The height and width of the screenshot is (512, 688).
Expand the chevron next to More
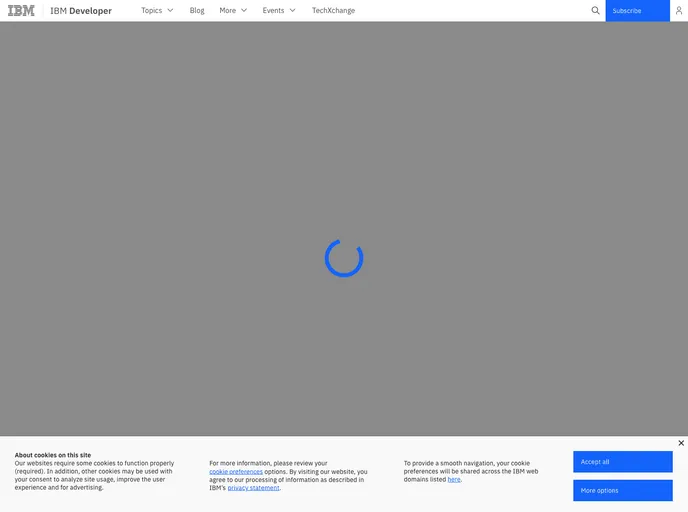tap(244, 11)
